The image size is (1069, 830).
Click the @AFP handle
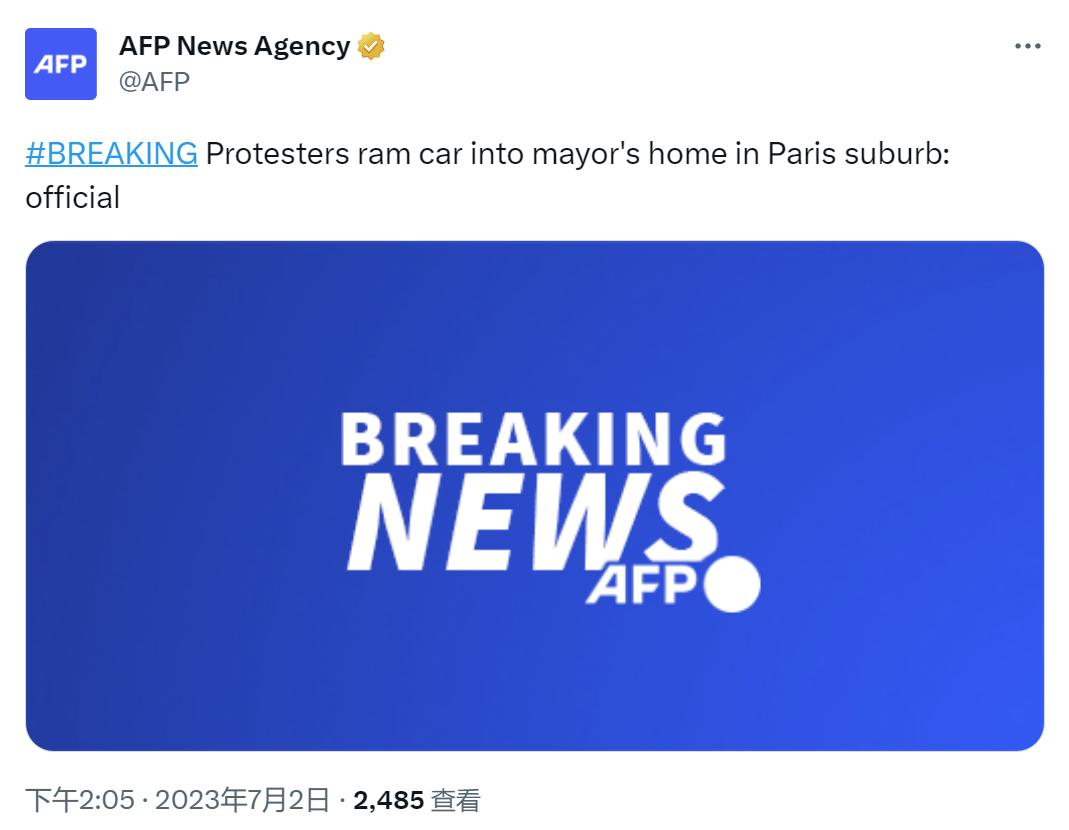(154, 82)
